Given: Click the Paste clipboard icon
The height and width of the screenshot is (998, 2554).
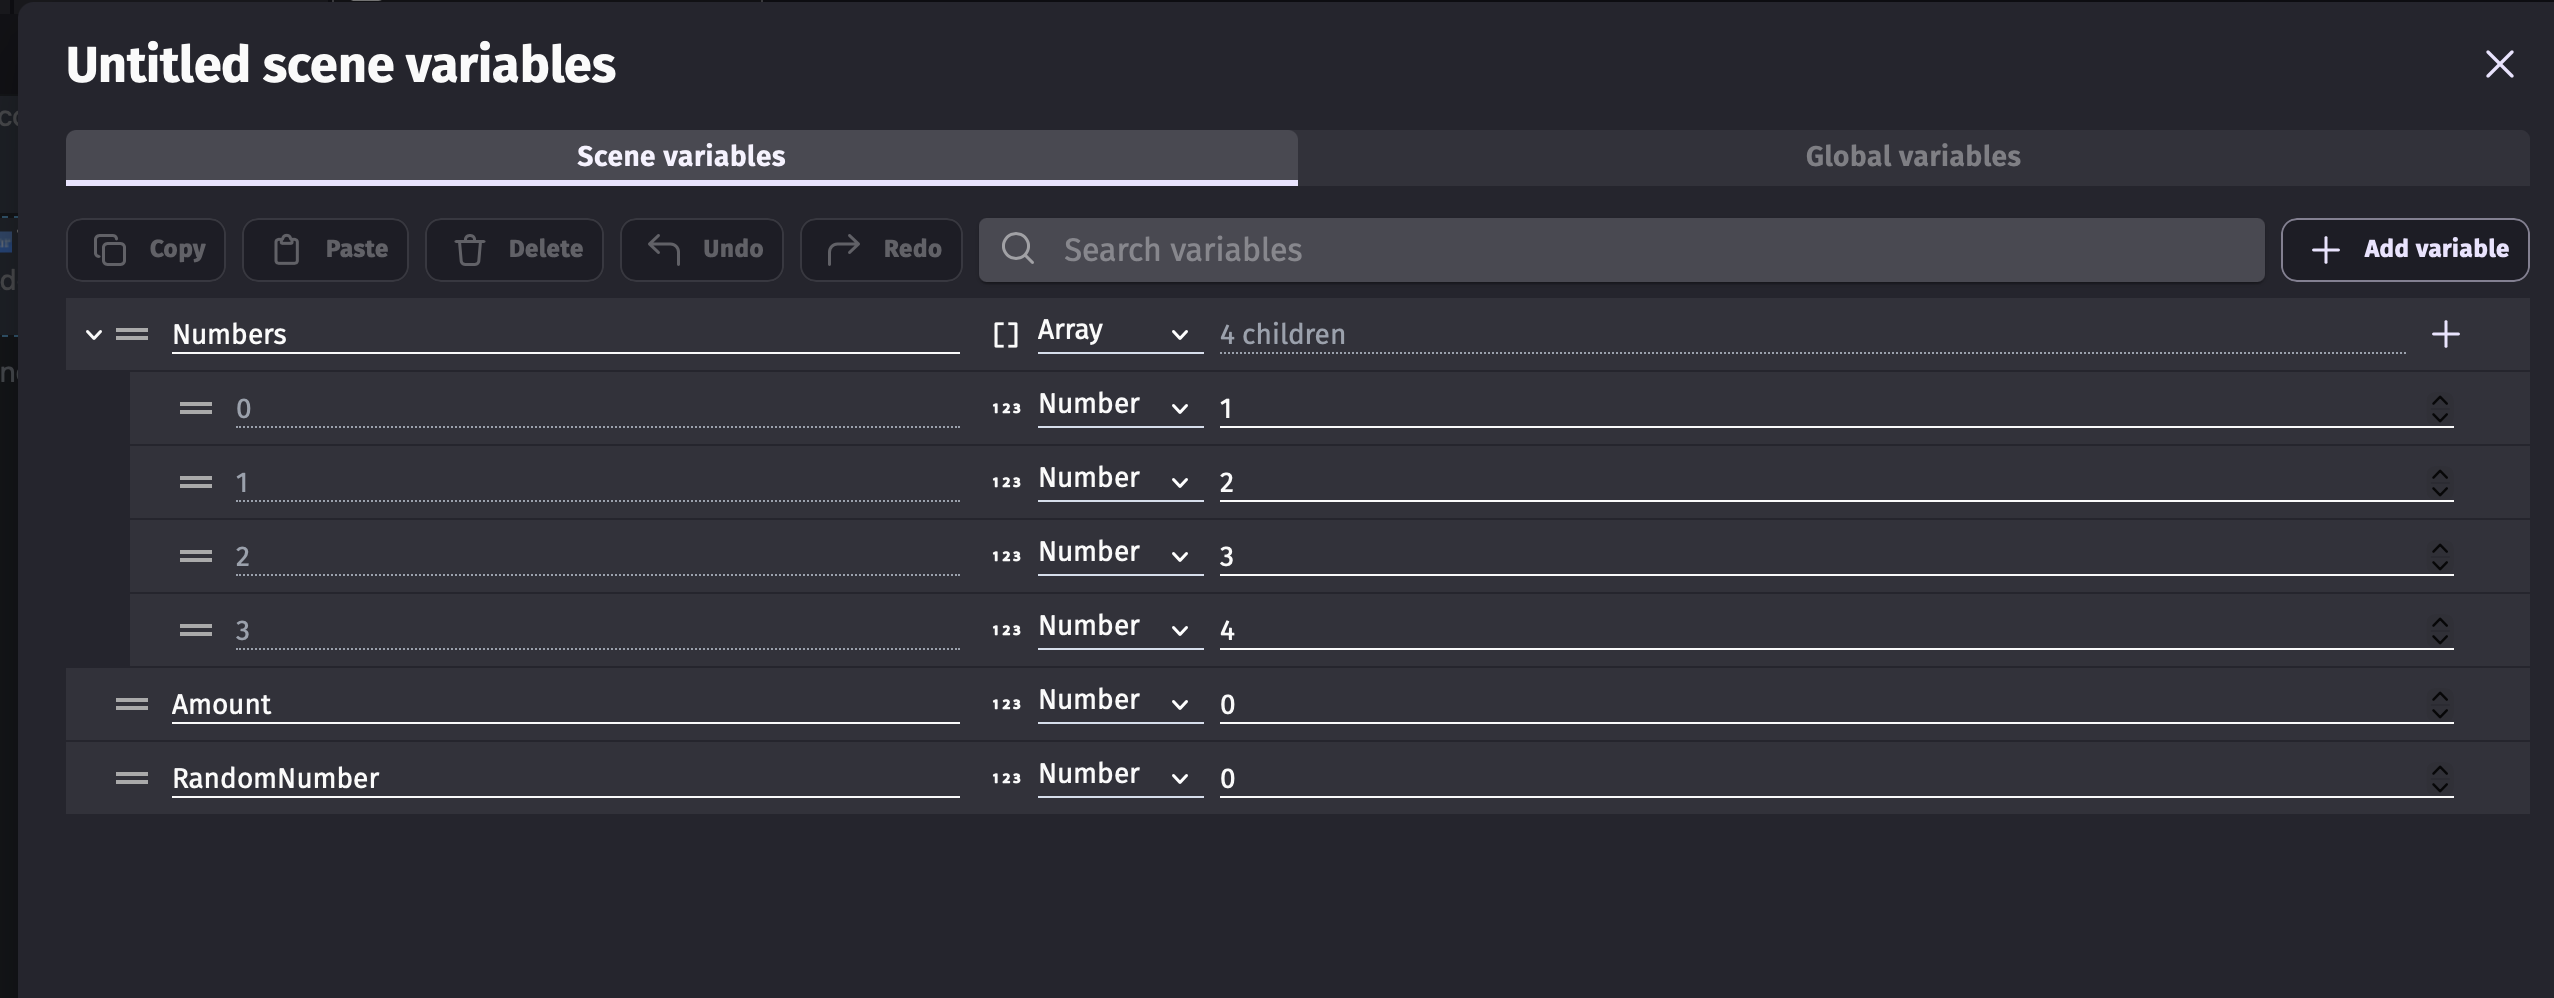Looking at the screenshot, I should [x=287, y=250].
